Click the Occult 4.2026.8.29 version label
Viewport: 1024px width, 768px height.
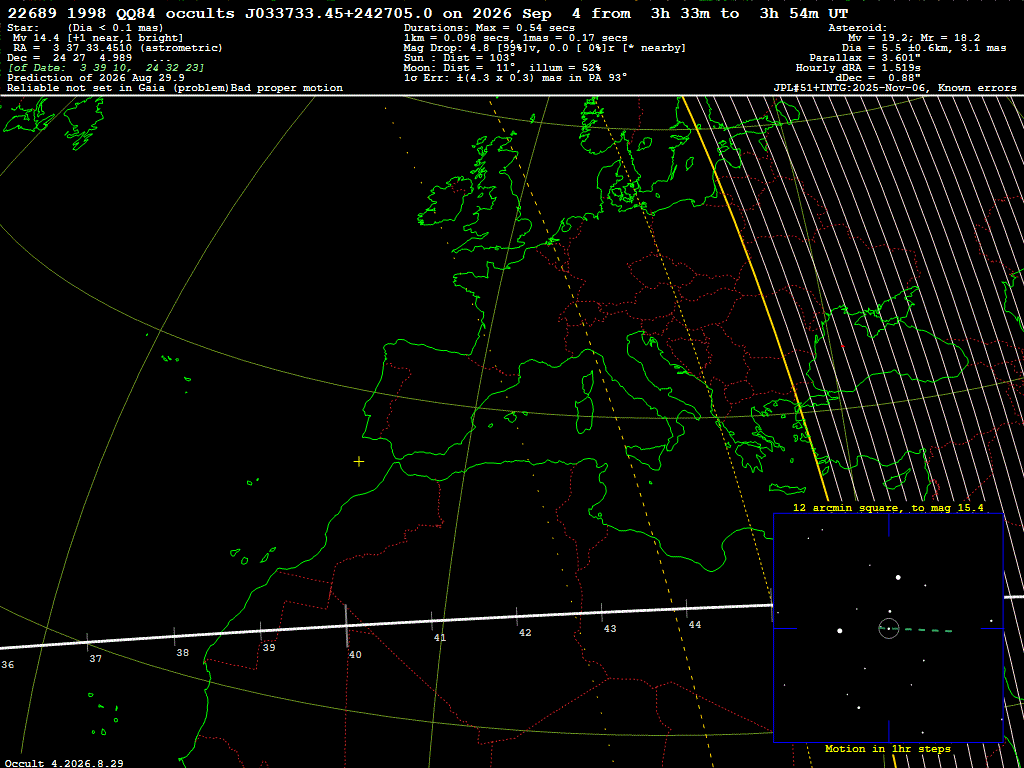[64, 763]
